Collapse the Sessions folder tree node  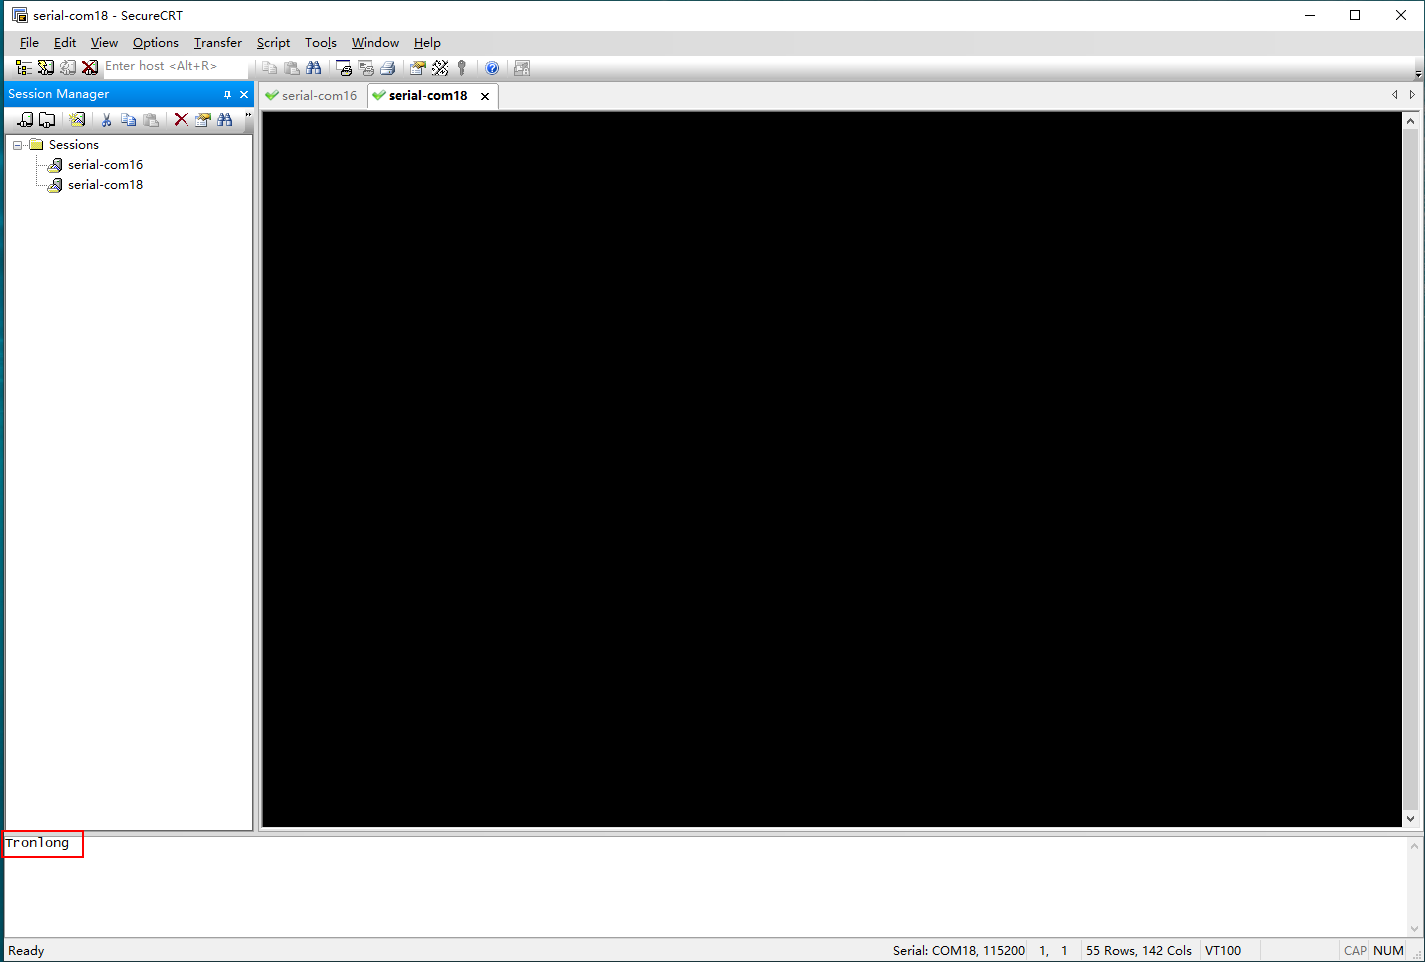coord(18,145)
